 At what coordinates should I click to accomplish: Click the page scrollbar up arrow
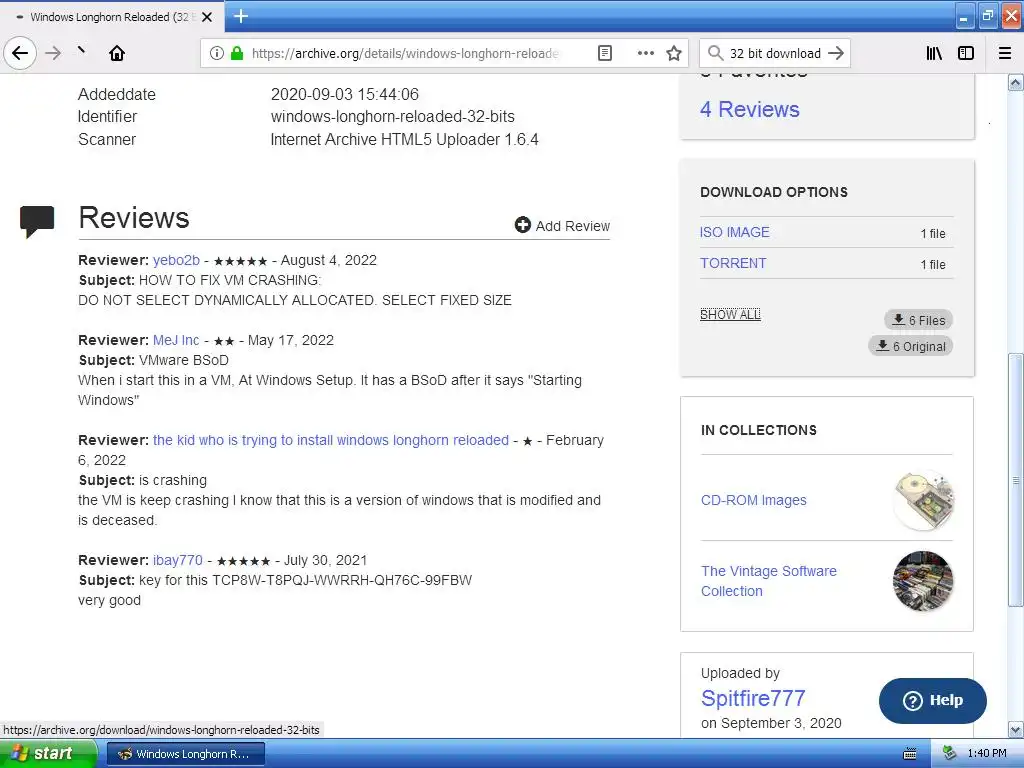(1015, 82)
